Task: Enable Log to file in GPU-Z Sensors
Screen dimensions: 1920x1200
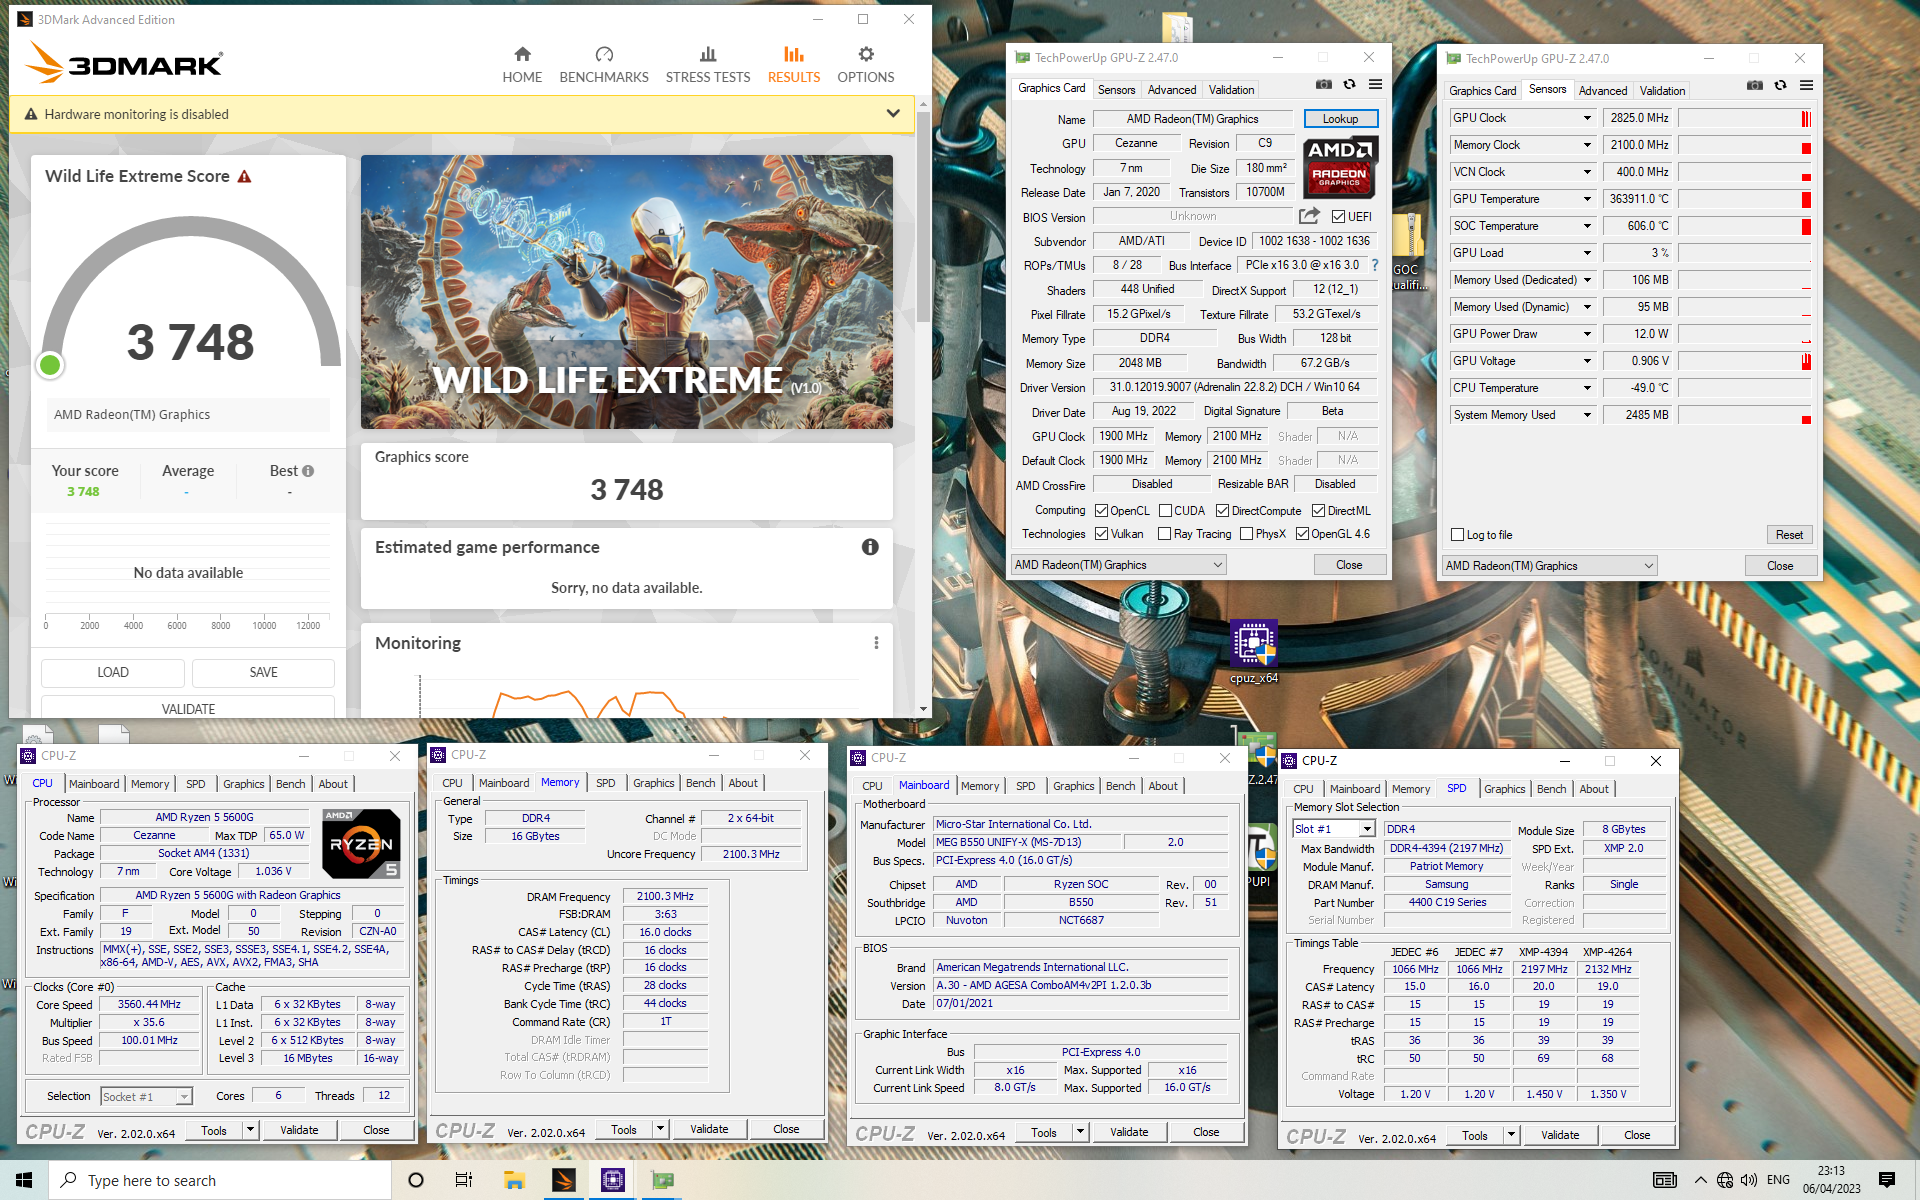Action: point(1457,535)
